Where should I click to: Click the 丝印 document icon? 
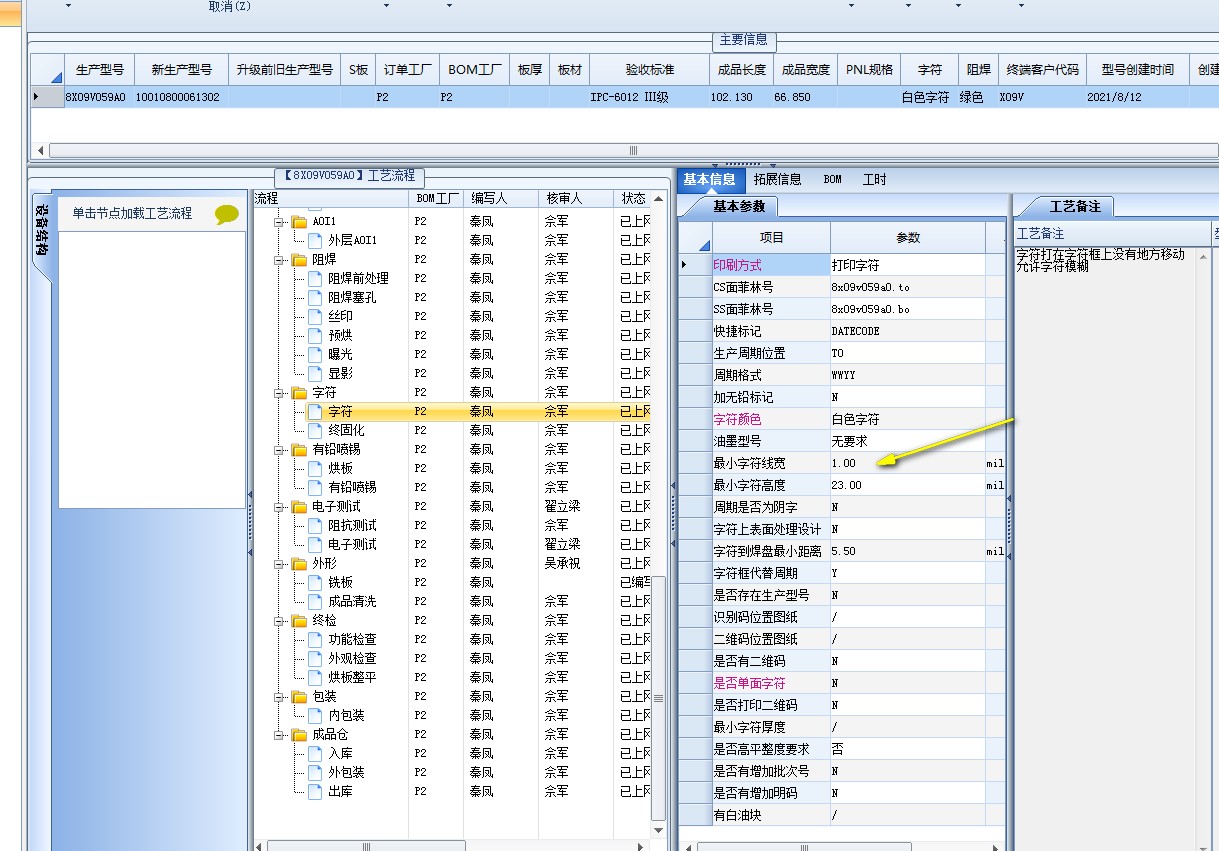pos(315,316)
